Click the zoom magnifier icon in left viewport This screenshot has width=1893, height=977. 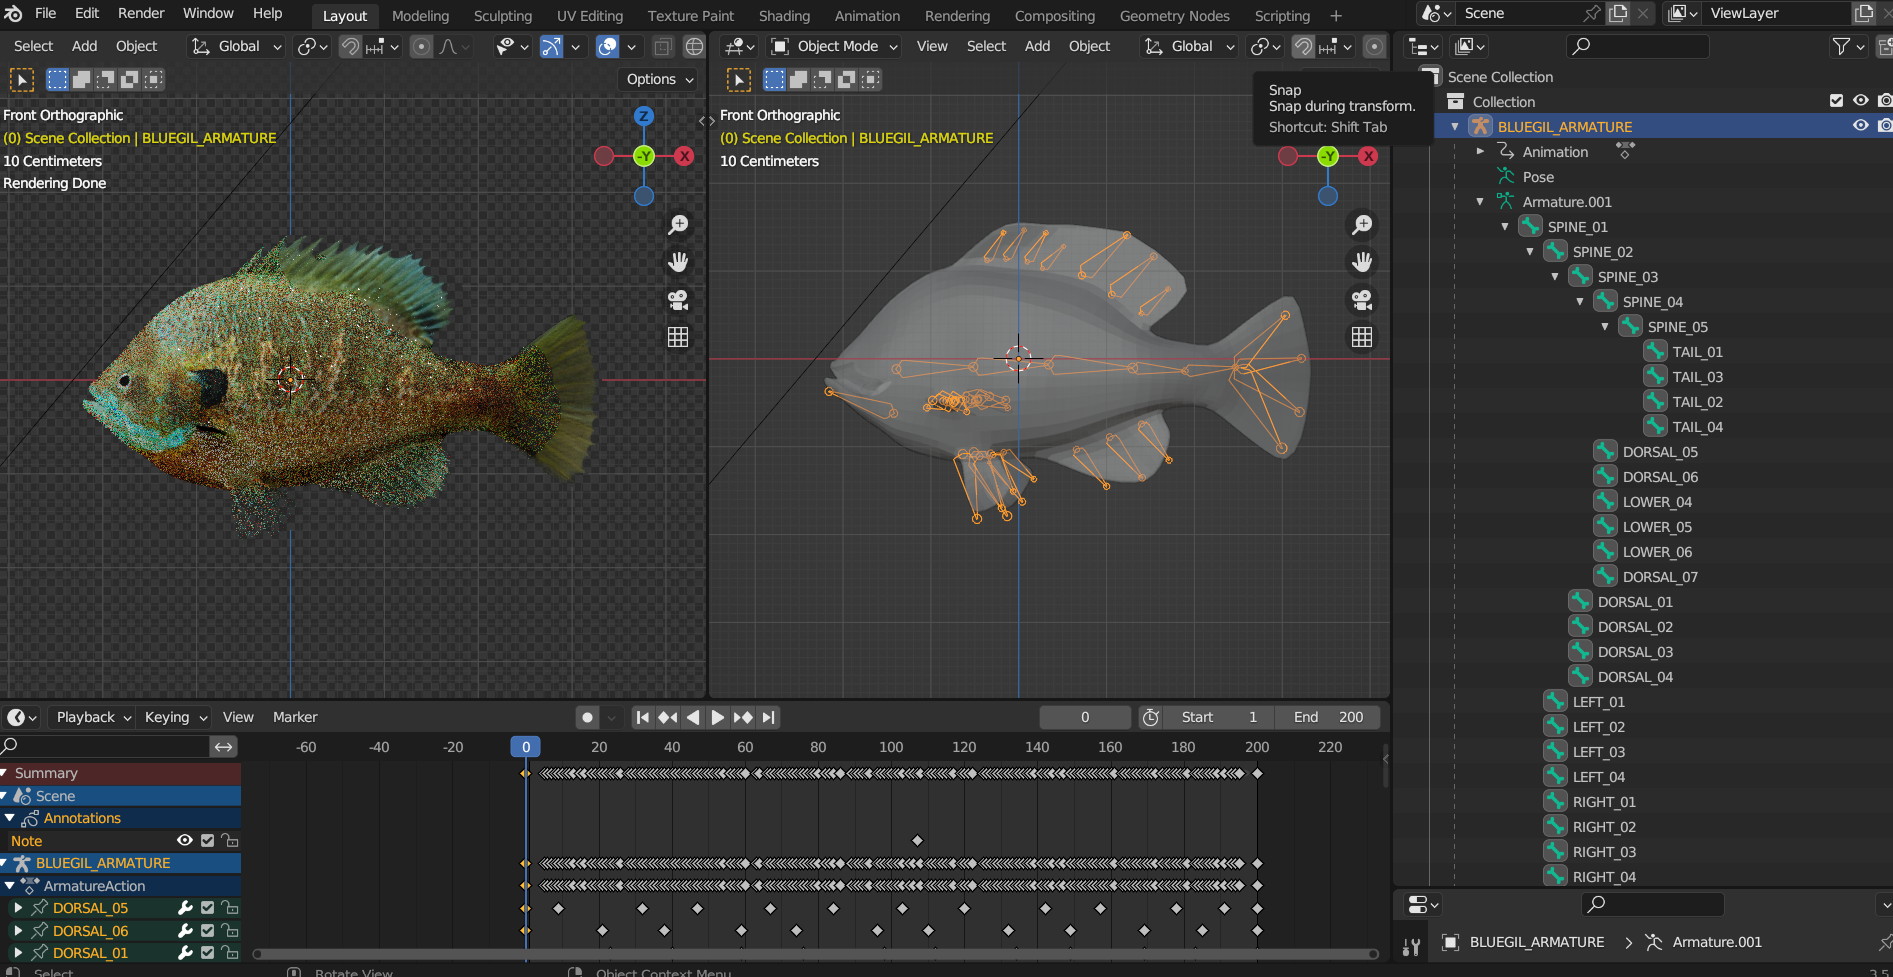click(x=678, y=225)
